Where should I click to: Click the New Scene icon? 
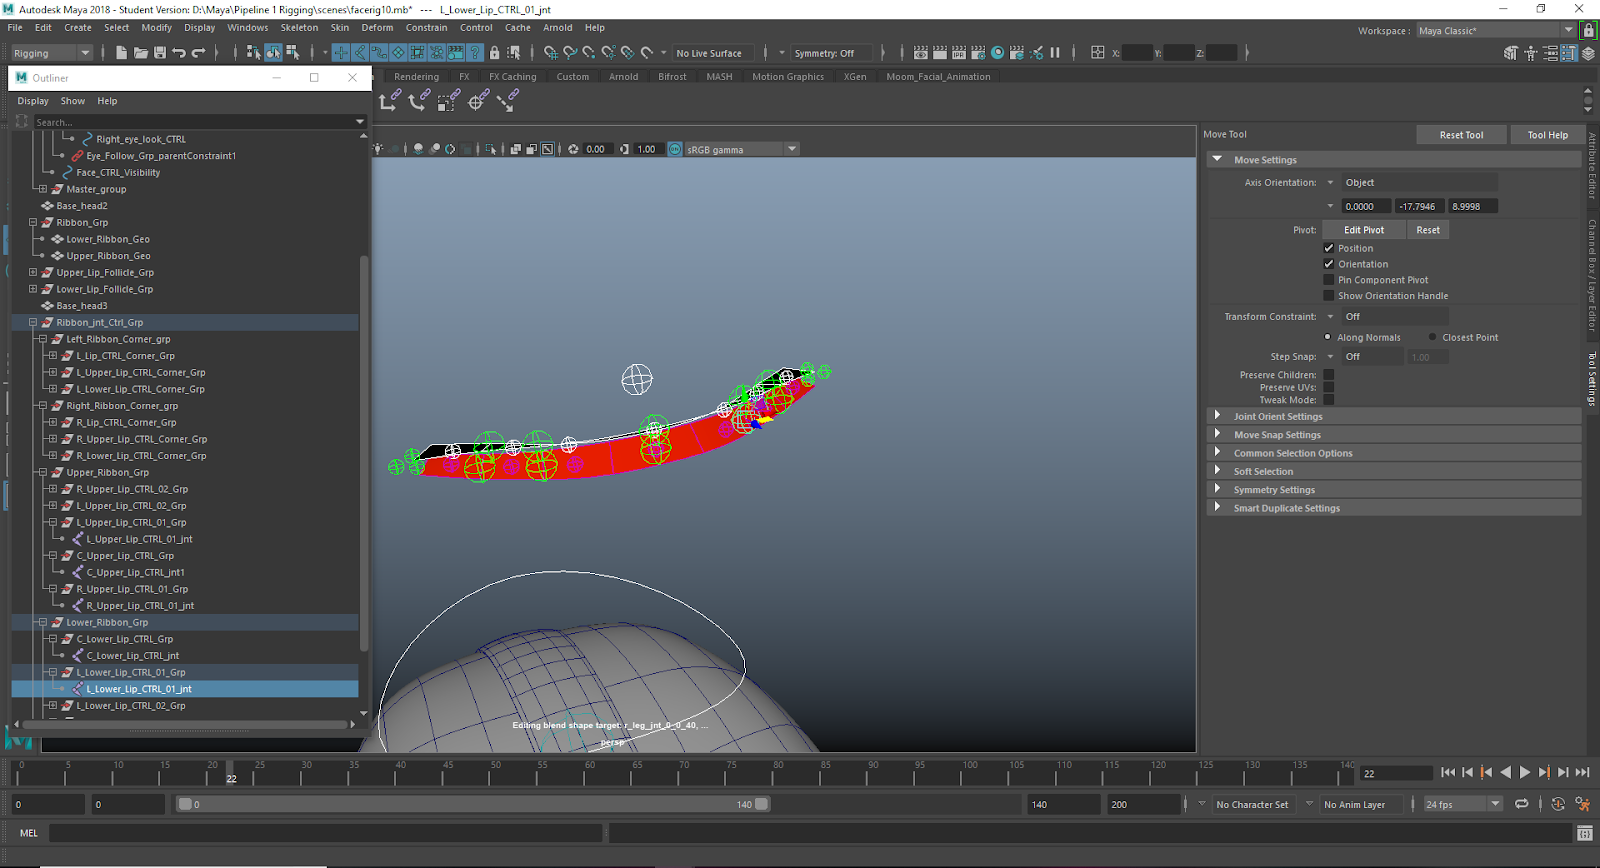click(x=121, y=53)
